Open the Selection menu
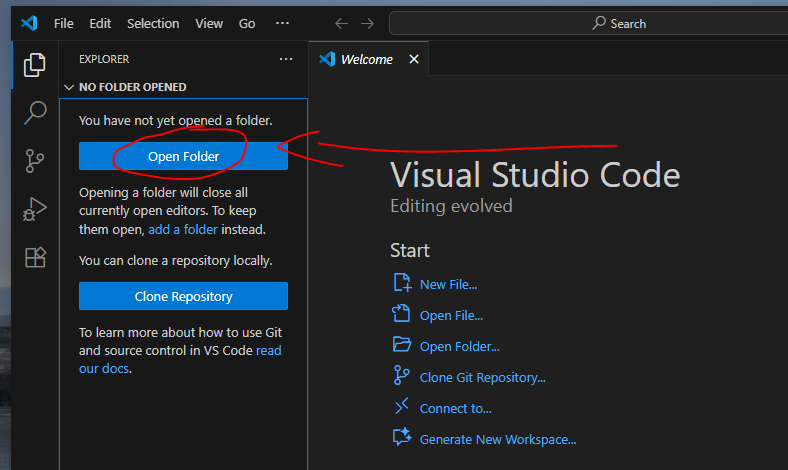The image size is (788, 470). coord(153,23)
